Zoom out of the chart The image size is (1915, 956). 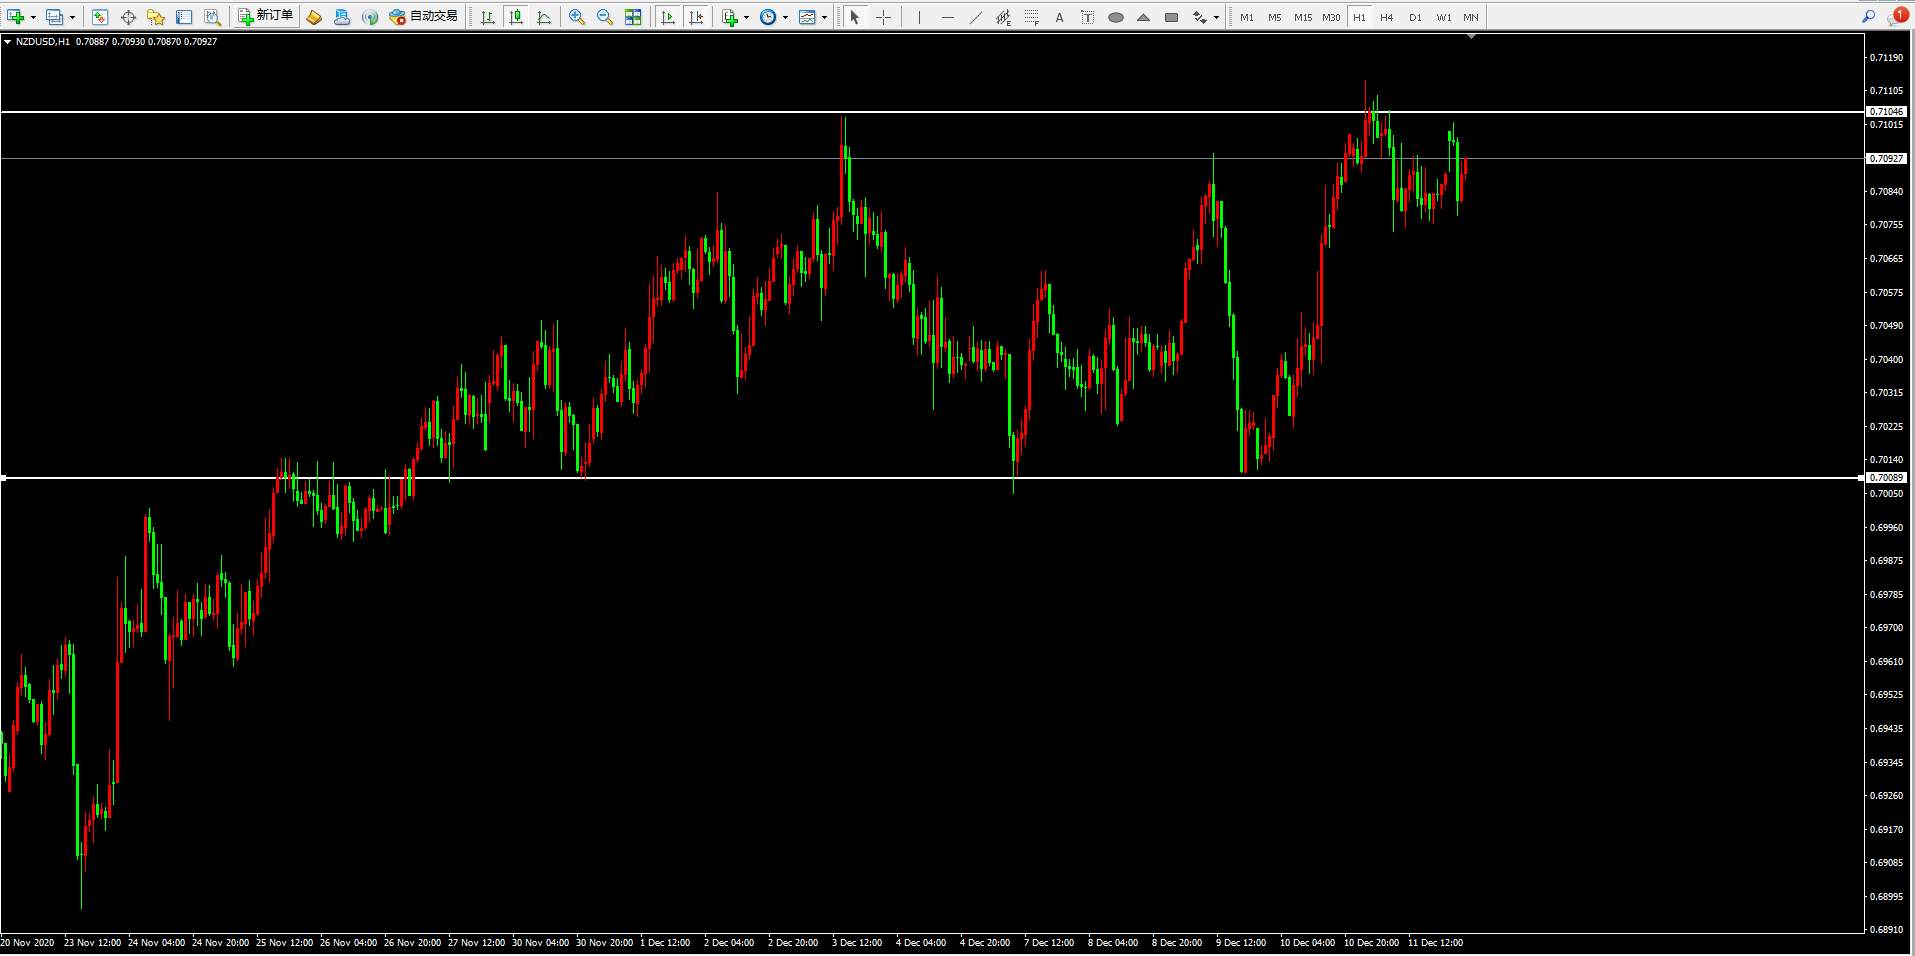[605, 17]
